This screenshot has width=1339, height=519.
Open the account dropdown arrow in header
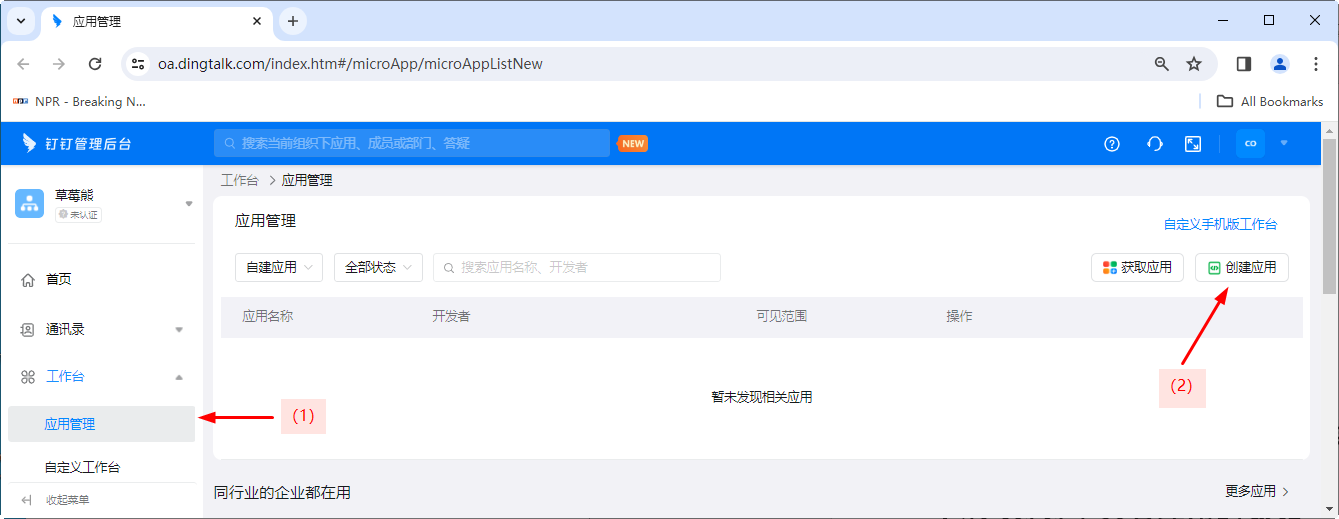coord(1284,143)
